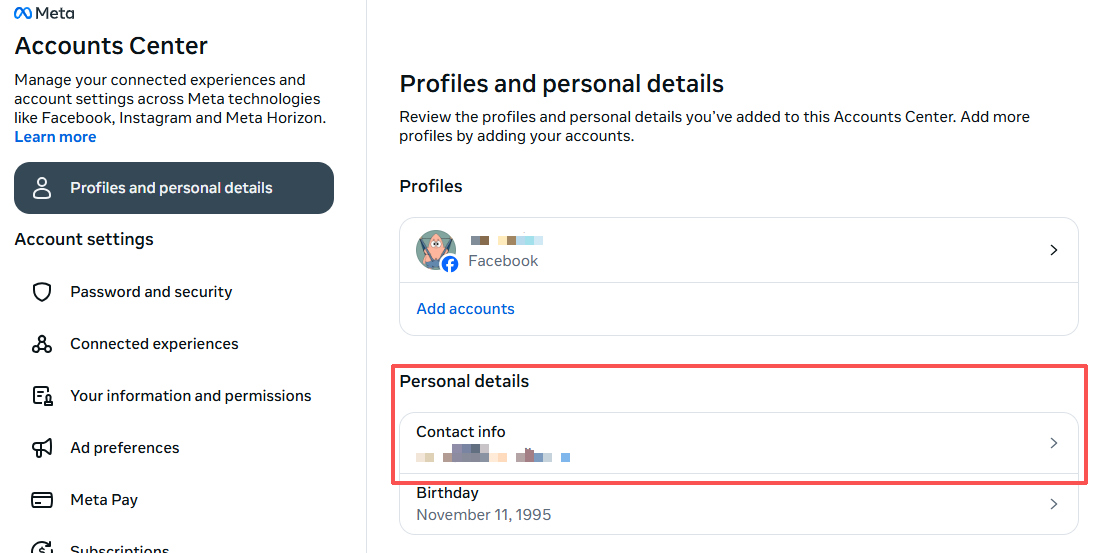Open the Learn more link
The height and width of the screenshot is (553, 1104).
tap(55, 137)
